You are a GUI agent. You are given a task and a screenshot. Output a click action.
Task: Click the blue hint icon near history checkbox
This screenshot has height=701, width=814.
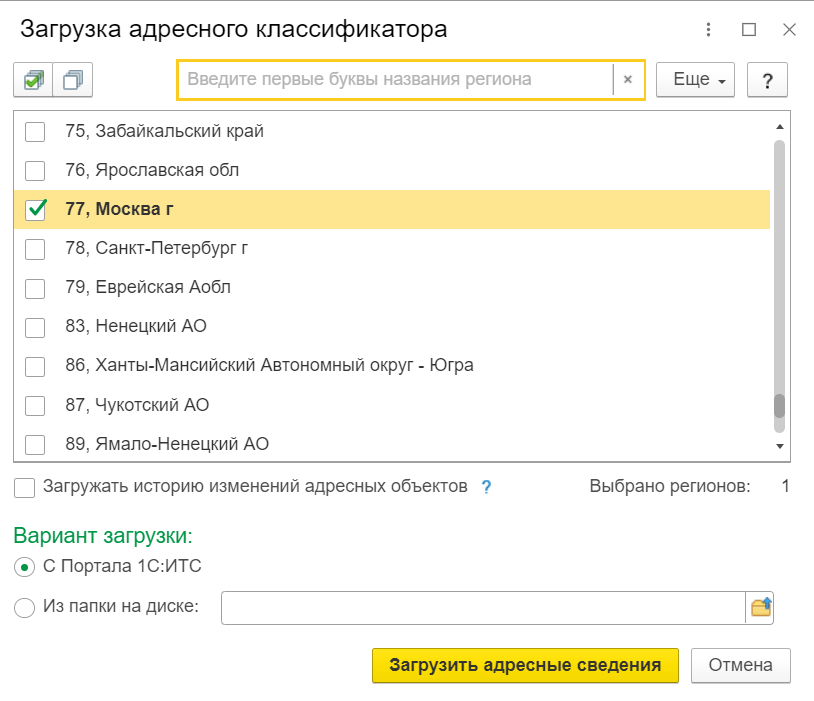click(x=486, y=487)
